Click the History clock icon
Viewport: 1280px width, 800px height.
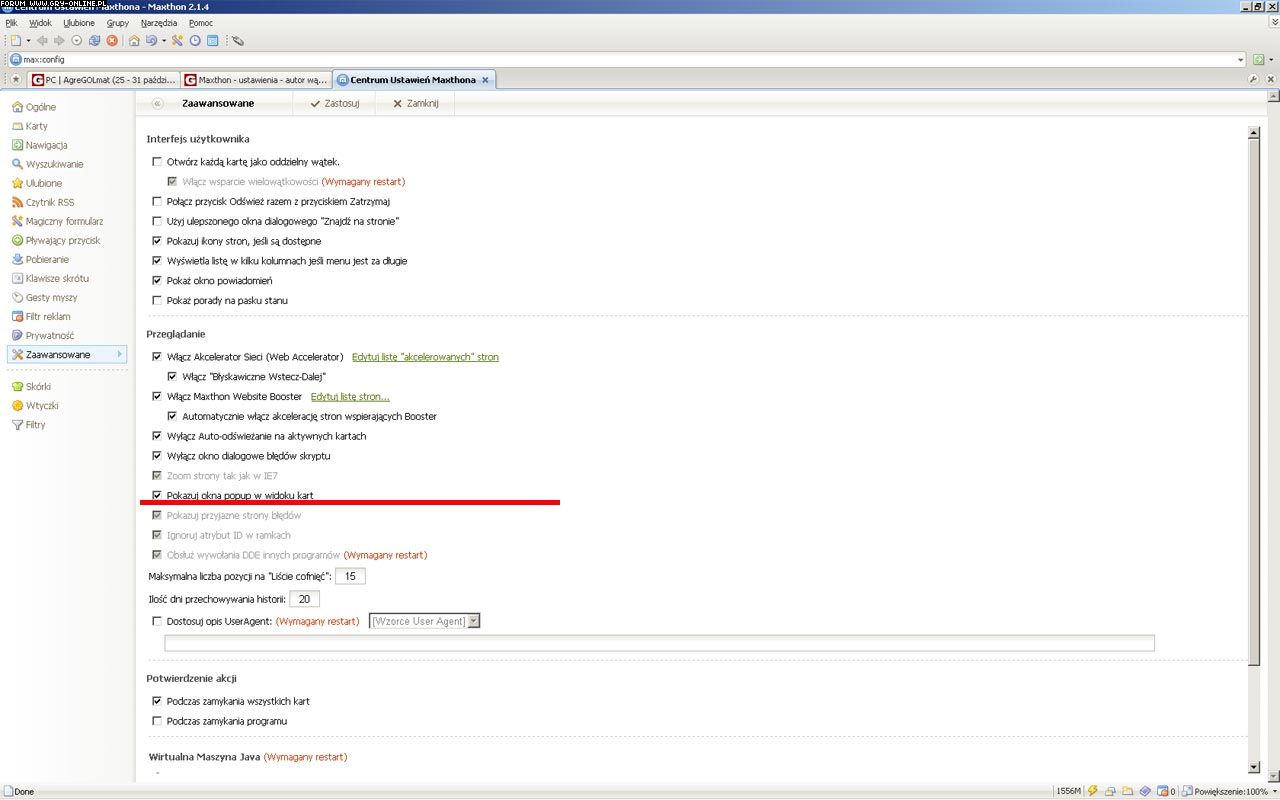(x=195, y=41)
